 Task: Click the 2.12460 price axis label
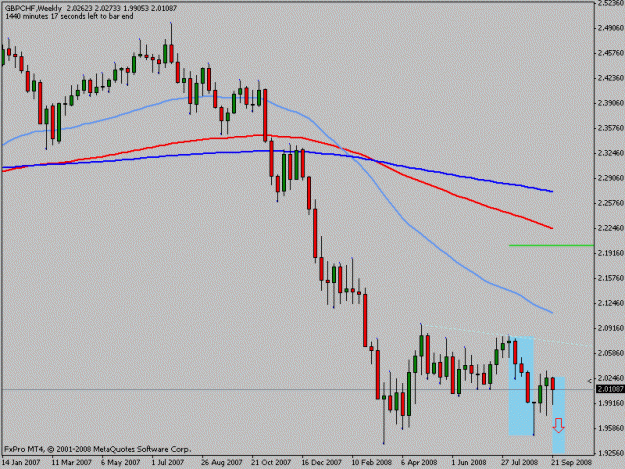610,303
